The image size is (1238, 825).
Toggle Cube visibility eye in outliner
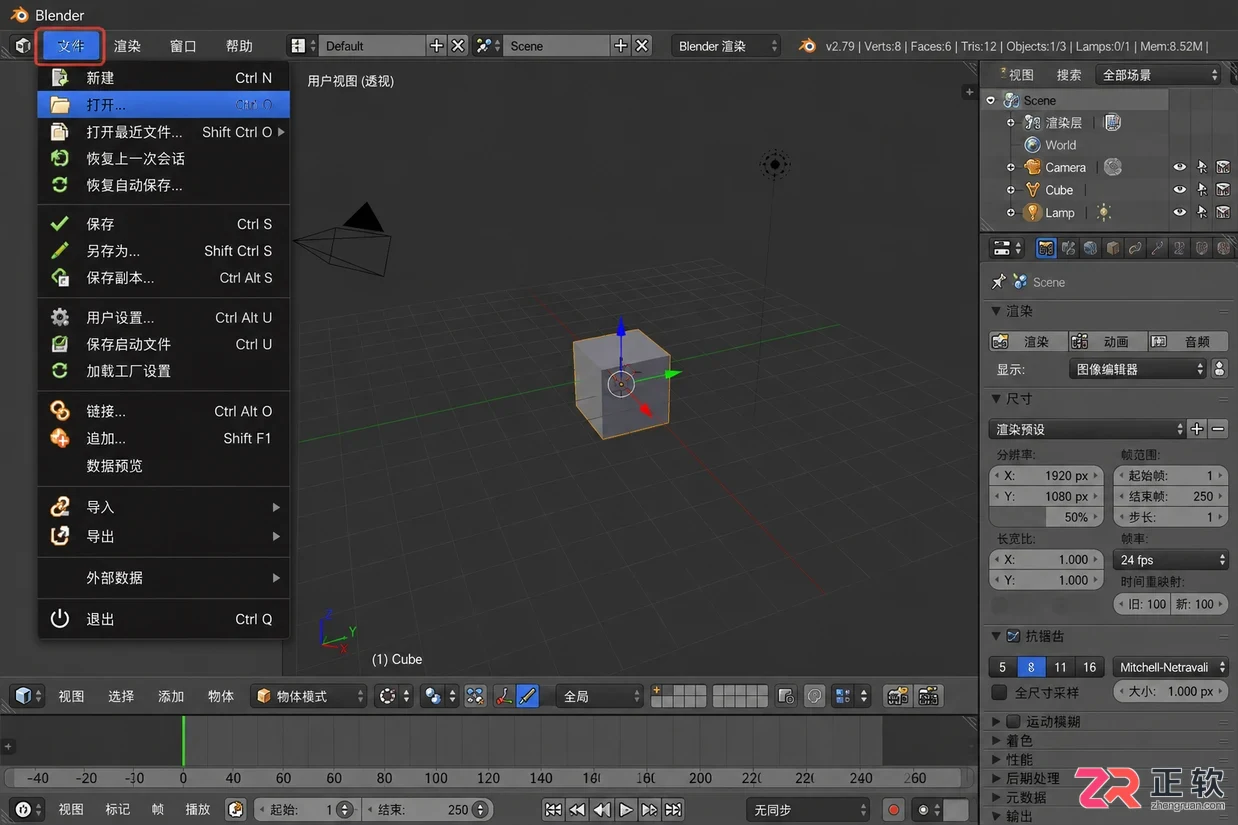(1180, 190)
